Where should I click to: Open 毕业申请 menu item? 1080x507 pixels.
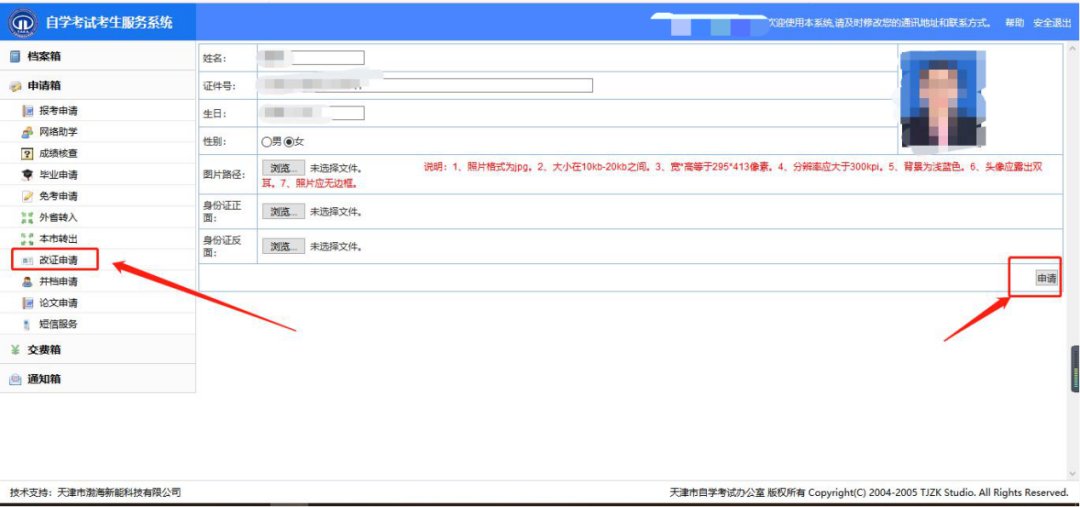(59, 175)
